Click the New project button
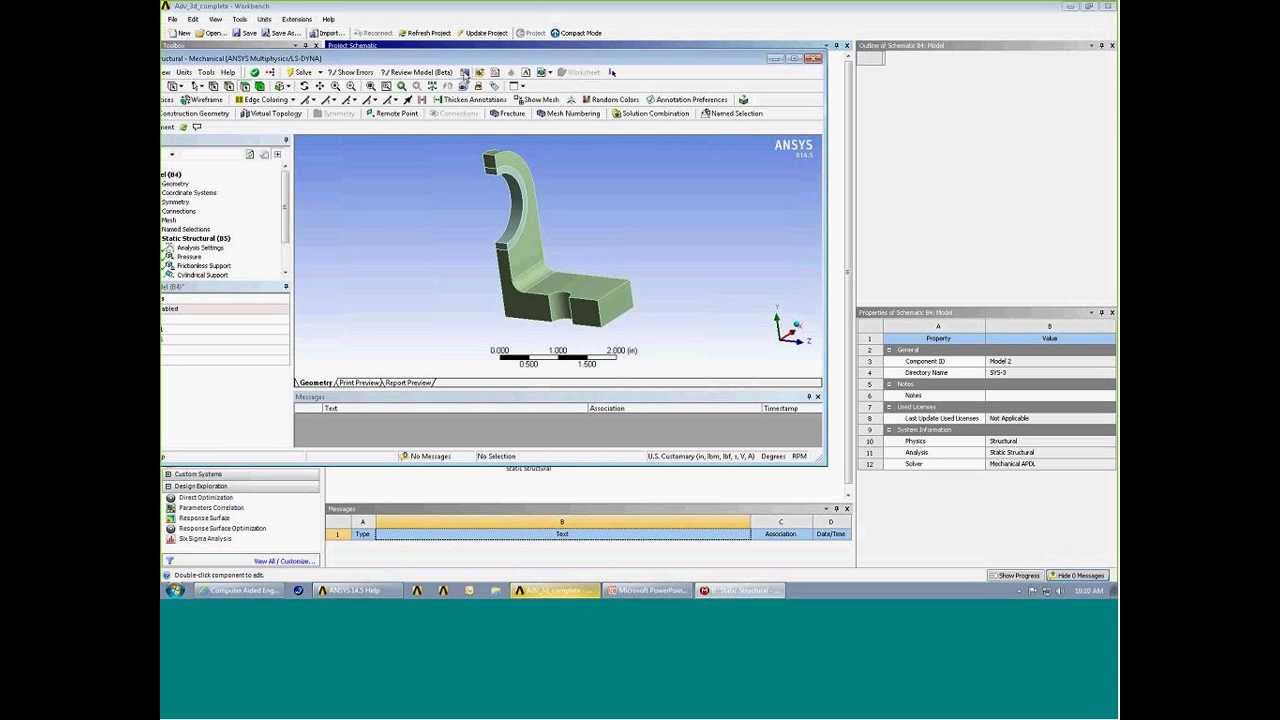 [x=179, y=33]
